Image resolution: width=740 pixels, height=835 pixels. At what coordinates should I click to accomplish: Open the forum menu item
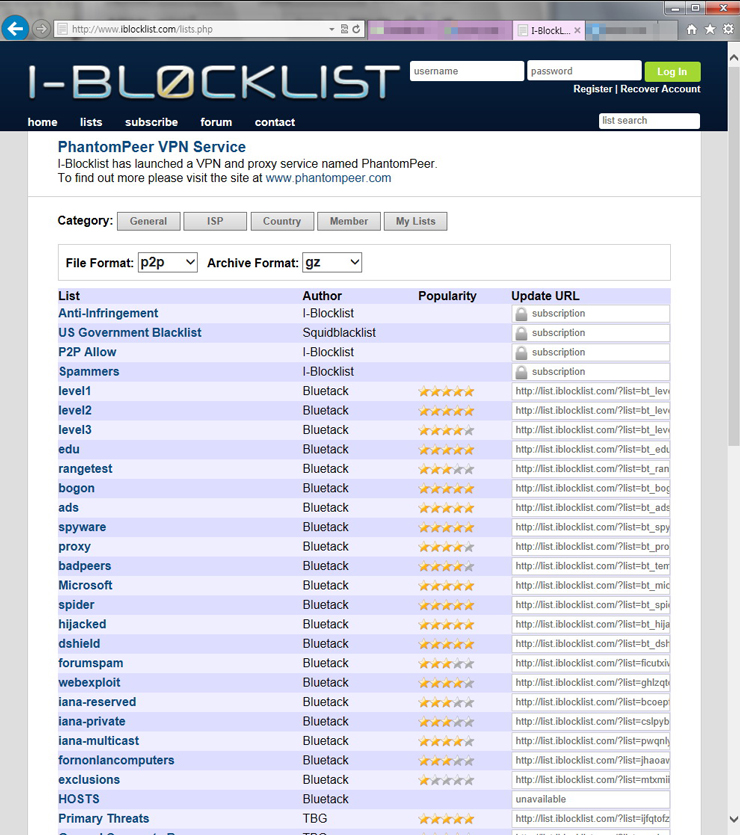(x=216, y=122)
